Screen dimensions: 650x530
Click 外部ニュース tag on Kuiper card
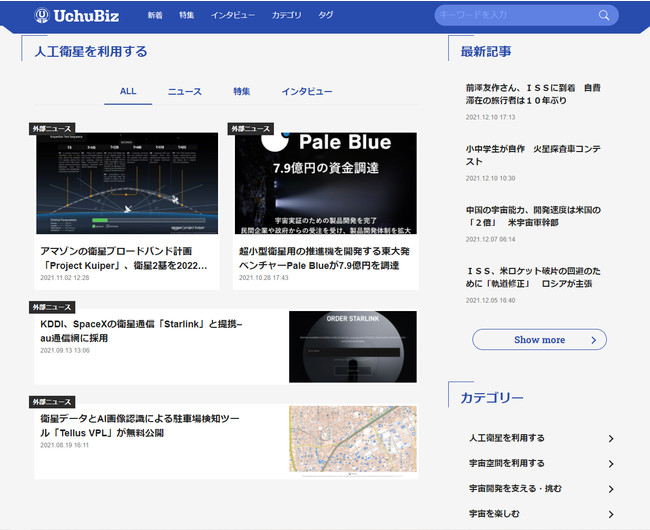click(52, 129)
